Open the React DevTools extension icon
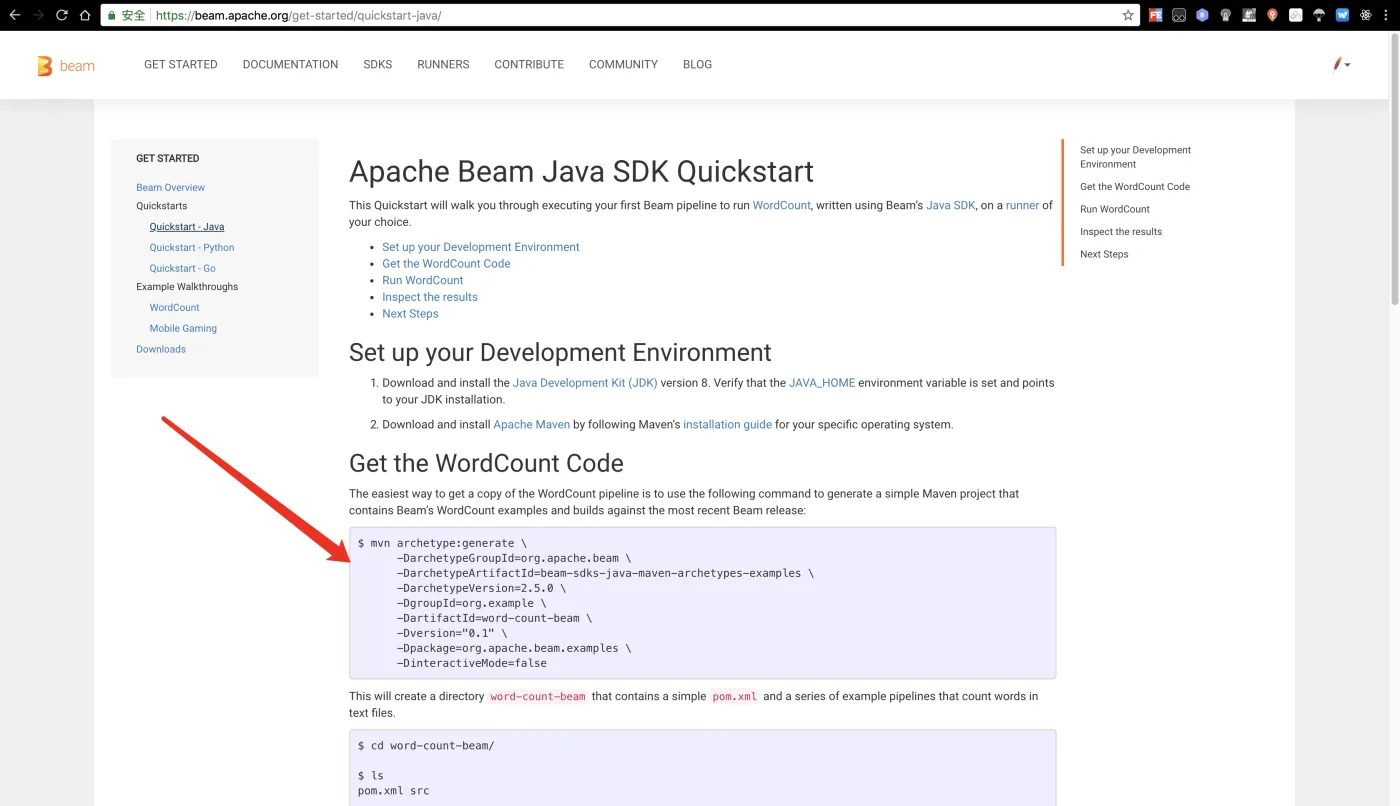This screenshot has width=1400, height=806. (1366, 15)
